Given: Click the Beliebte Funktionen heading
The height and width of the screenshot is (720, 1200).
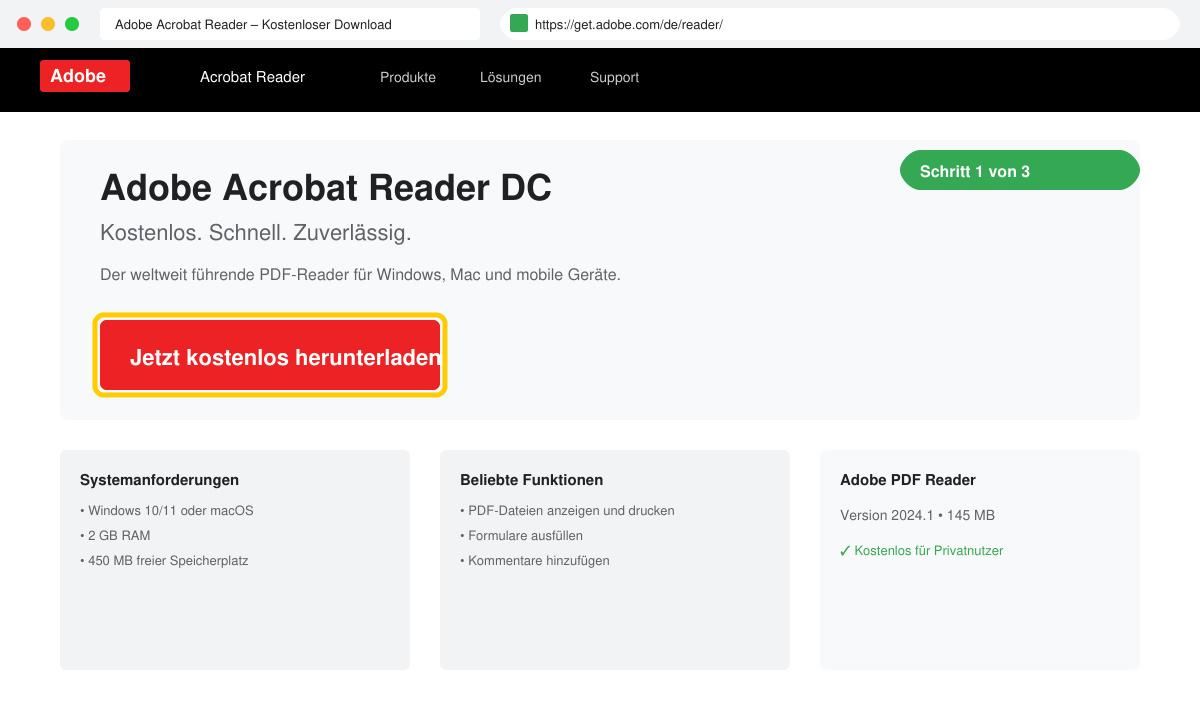Looking at the screenshot, I should pyautogui.click(x=531, y=480).
